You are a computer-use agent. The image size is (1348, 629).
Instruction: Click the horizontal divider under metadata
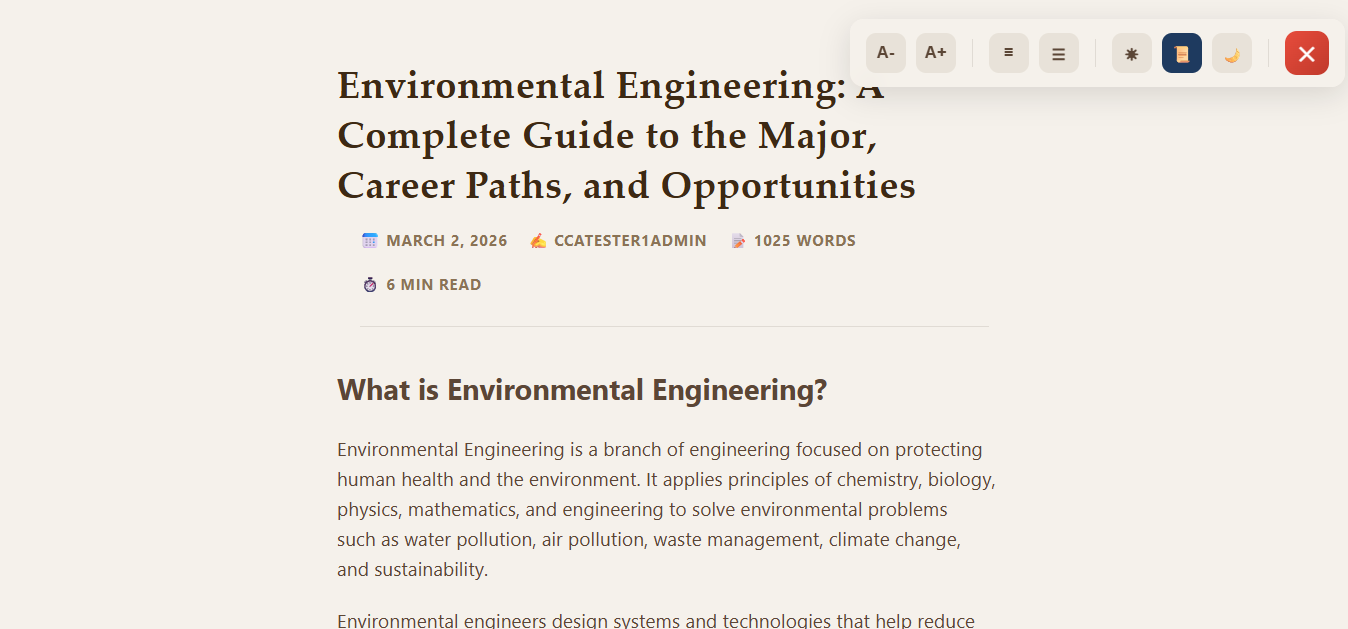point(674,326)
